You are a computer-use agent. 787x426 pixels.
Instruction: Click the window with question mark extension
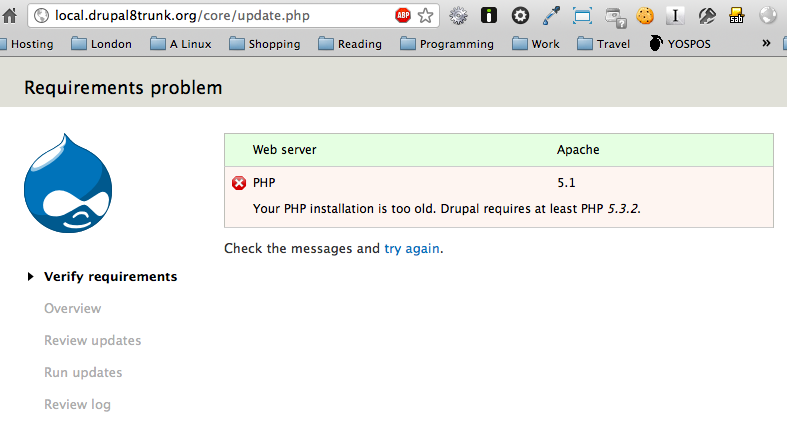[615, 17]
